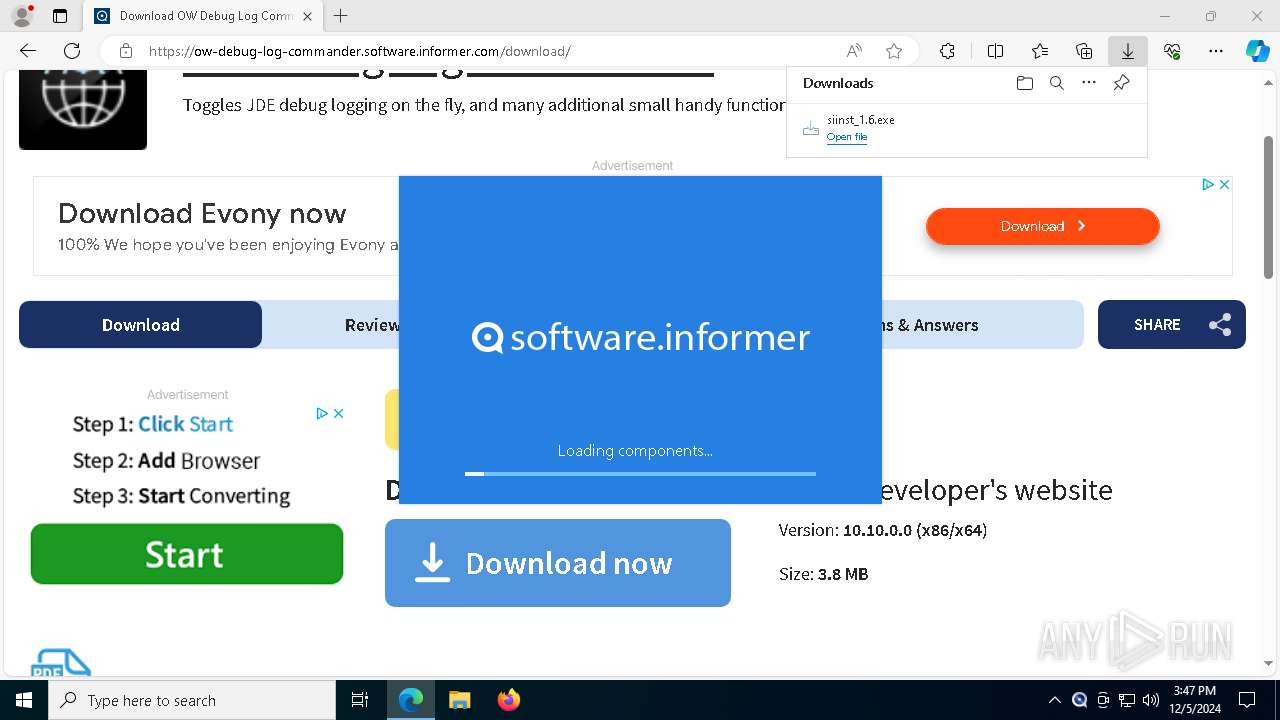Open Task View on taskbar
This screenshot has height=720, width=1280.
[x=360, y=700]
